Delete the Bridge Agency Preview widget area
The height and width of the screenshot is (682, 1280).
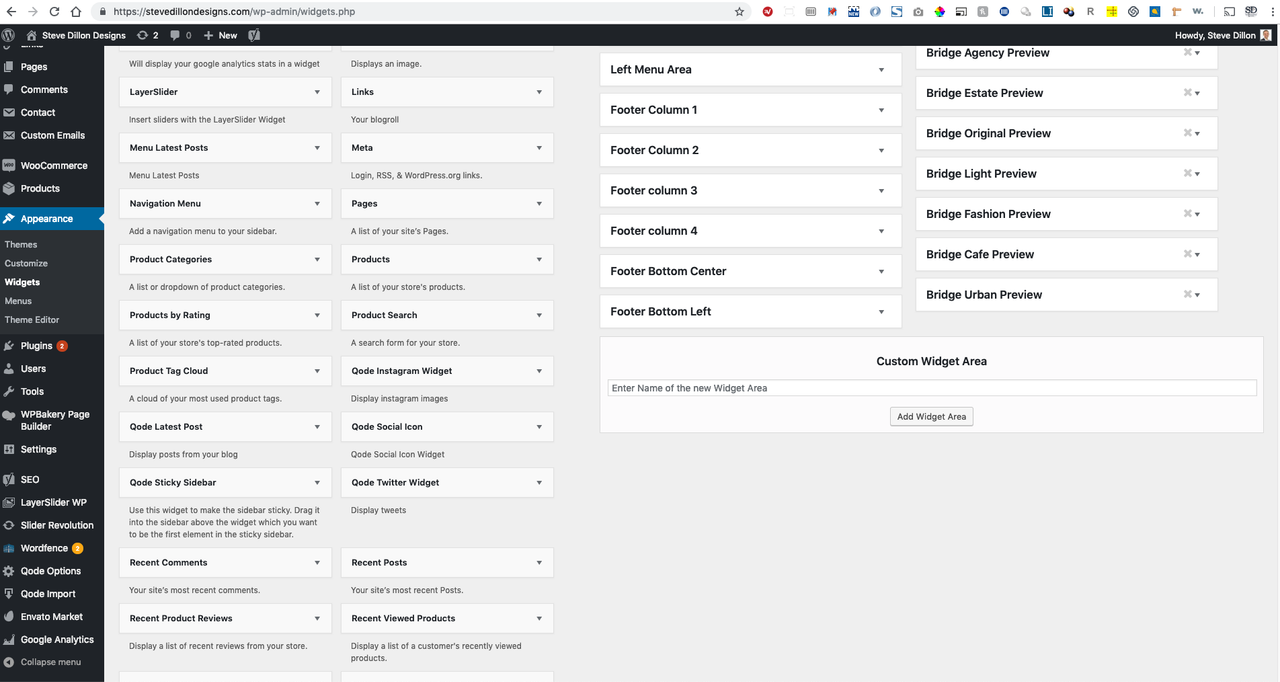tap(1188, 52)
